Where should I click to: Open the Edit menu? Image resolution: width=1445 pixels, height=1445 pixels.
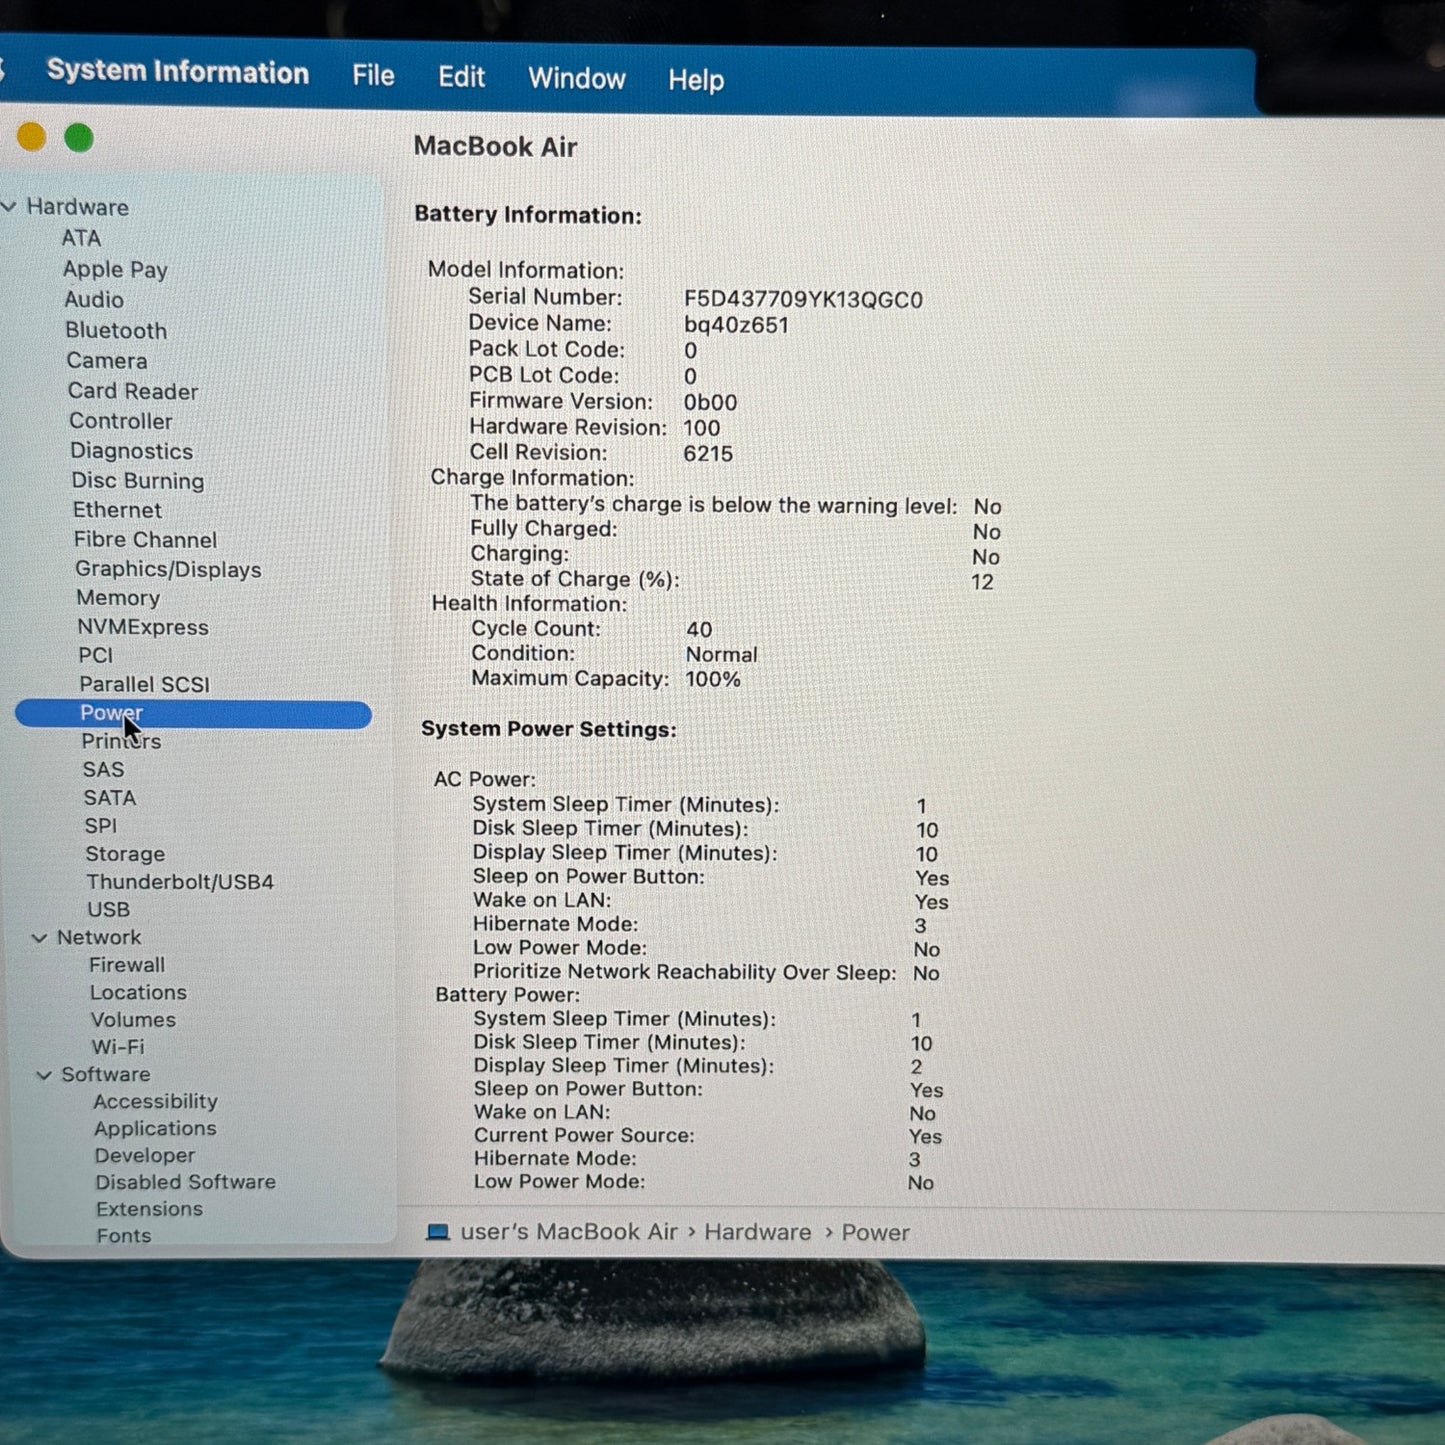(x=461, y=77)
